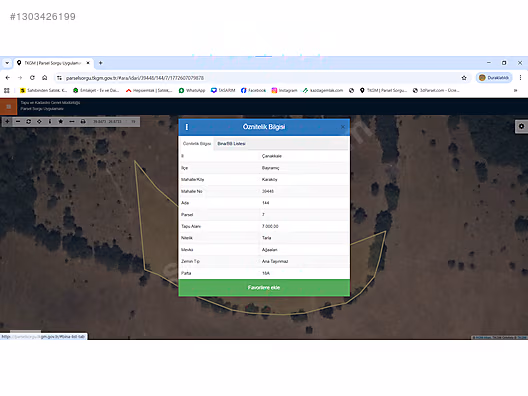Open the TASARIM bookmark
The height and width of the screenshot is (396, 528).
point(223,90)
